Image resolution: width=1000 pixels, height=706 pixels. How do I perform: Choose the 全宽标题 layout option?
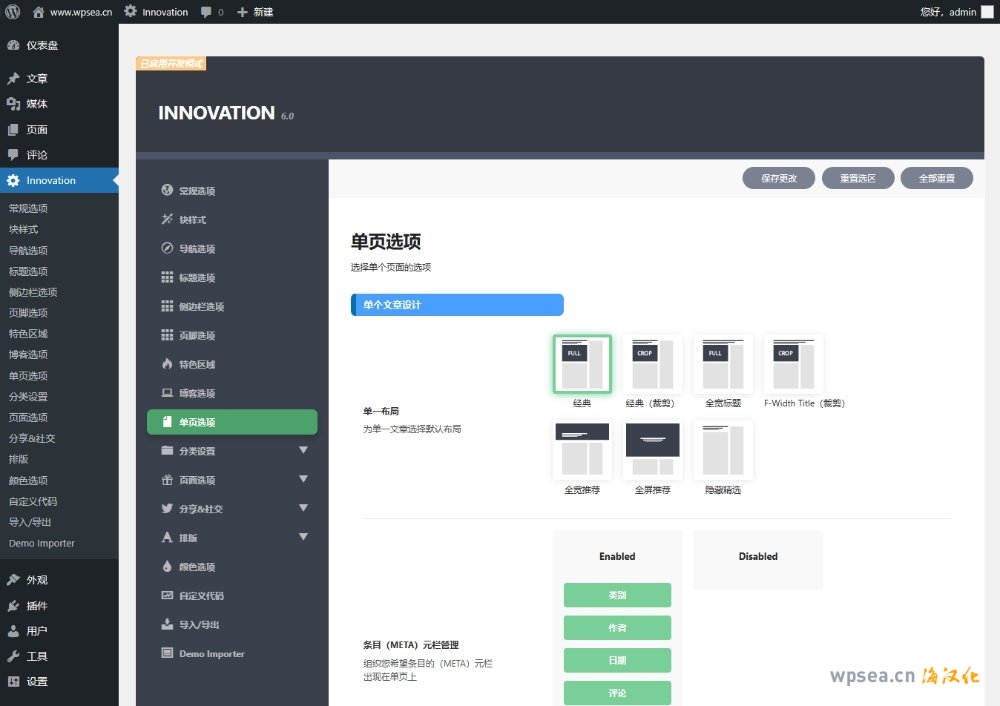pos(722,365)
